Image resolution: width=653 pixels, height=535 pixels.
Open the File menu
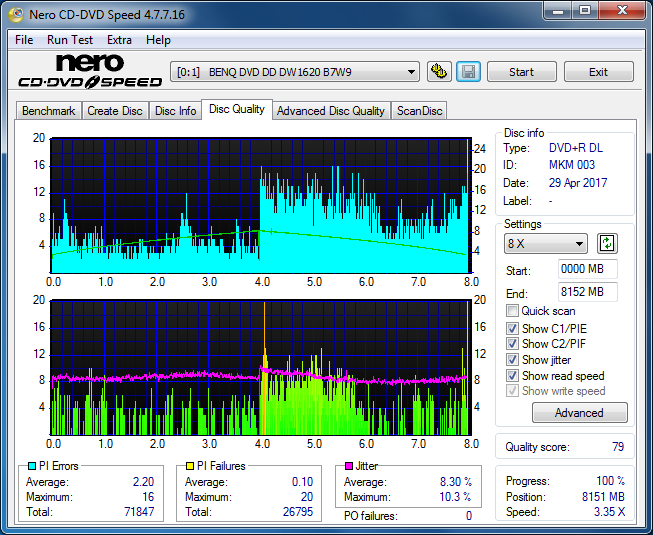click(24, 40)
